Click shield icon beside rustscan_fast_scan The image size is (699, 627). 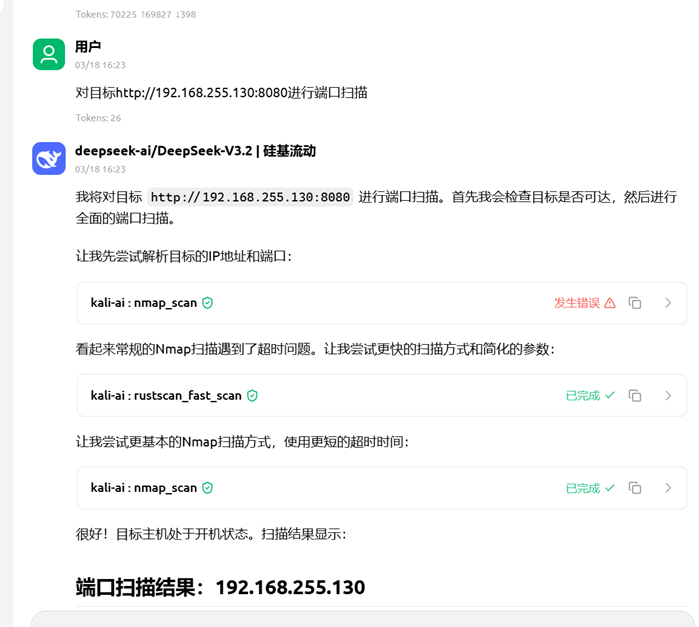tap(252, 396)
